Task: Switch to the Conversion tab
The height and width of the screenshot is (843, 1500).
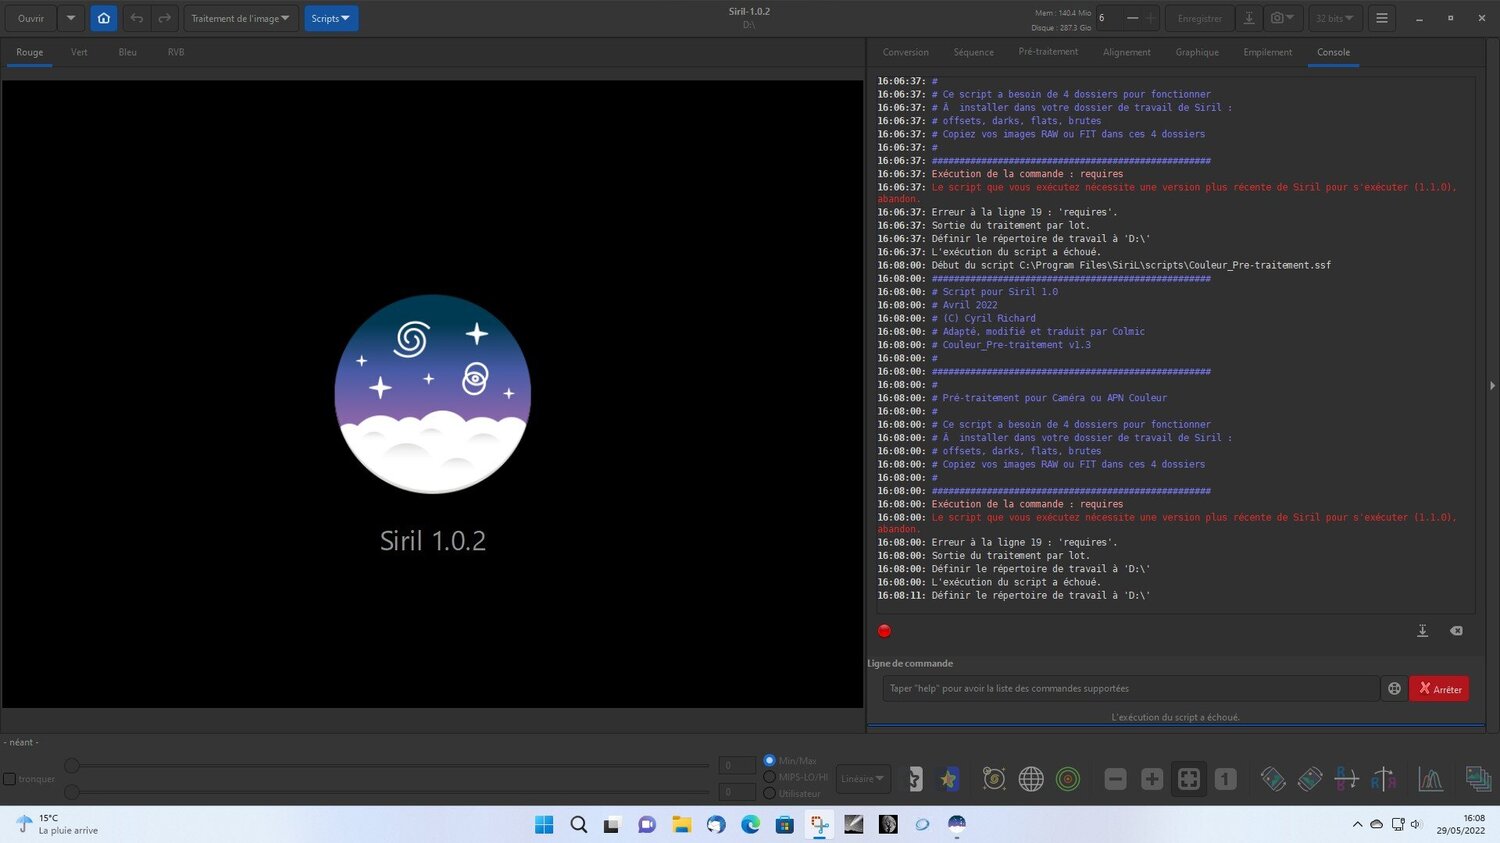Action: point(906,52)
